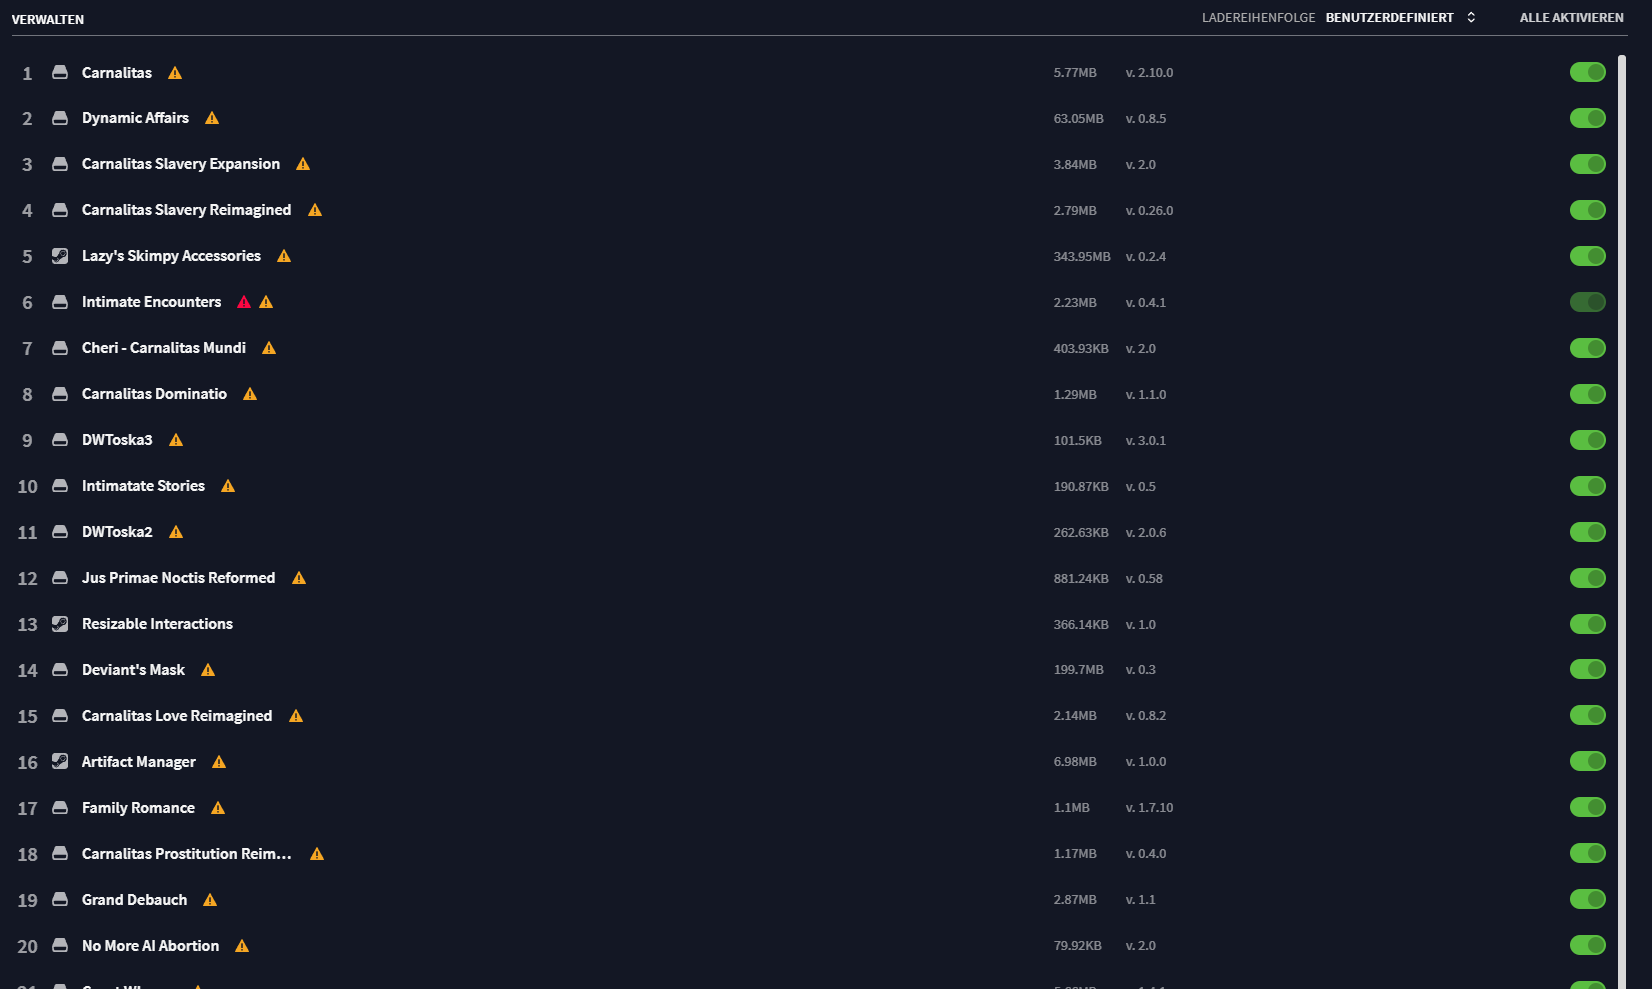This screenshot has height=989, width=1652.
Task: Click the warning icon next to Carnalitas
Action: coord(175,73)
